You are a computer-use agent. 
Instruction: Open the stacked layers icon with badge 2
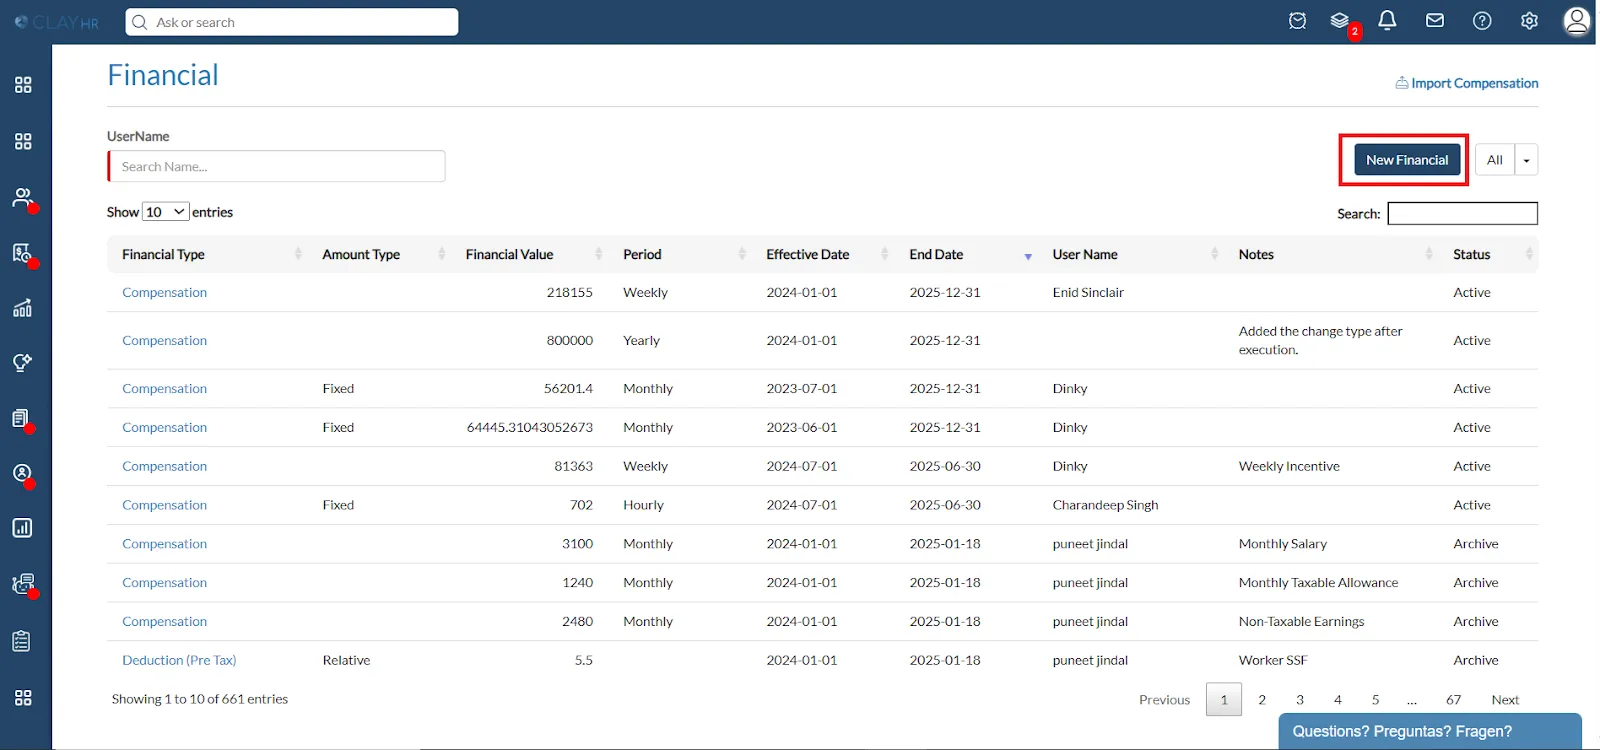(1340, 21)
